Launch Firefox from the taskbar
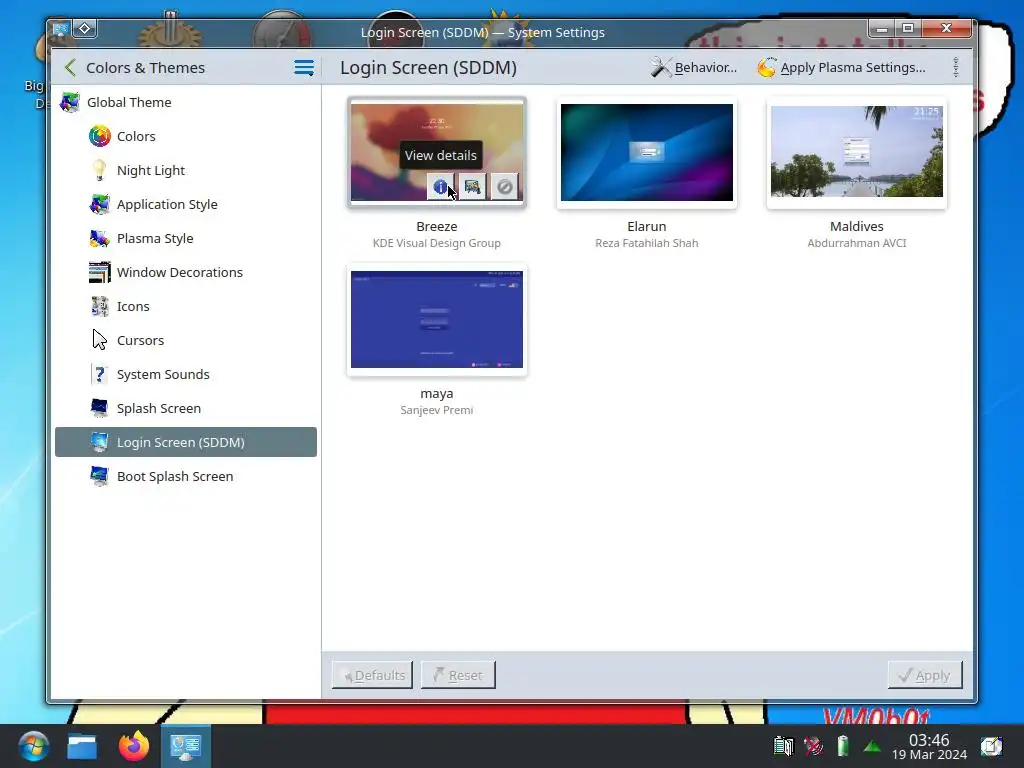This screenshot has height=768, width=1024. (x=134, y=746)
